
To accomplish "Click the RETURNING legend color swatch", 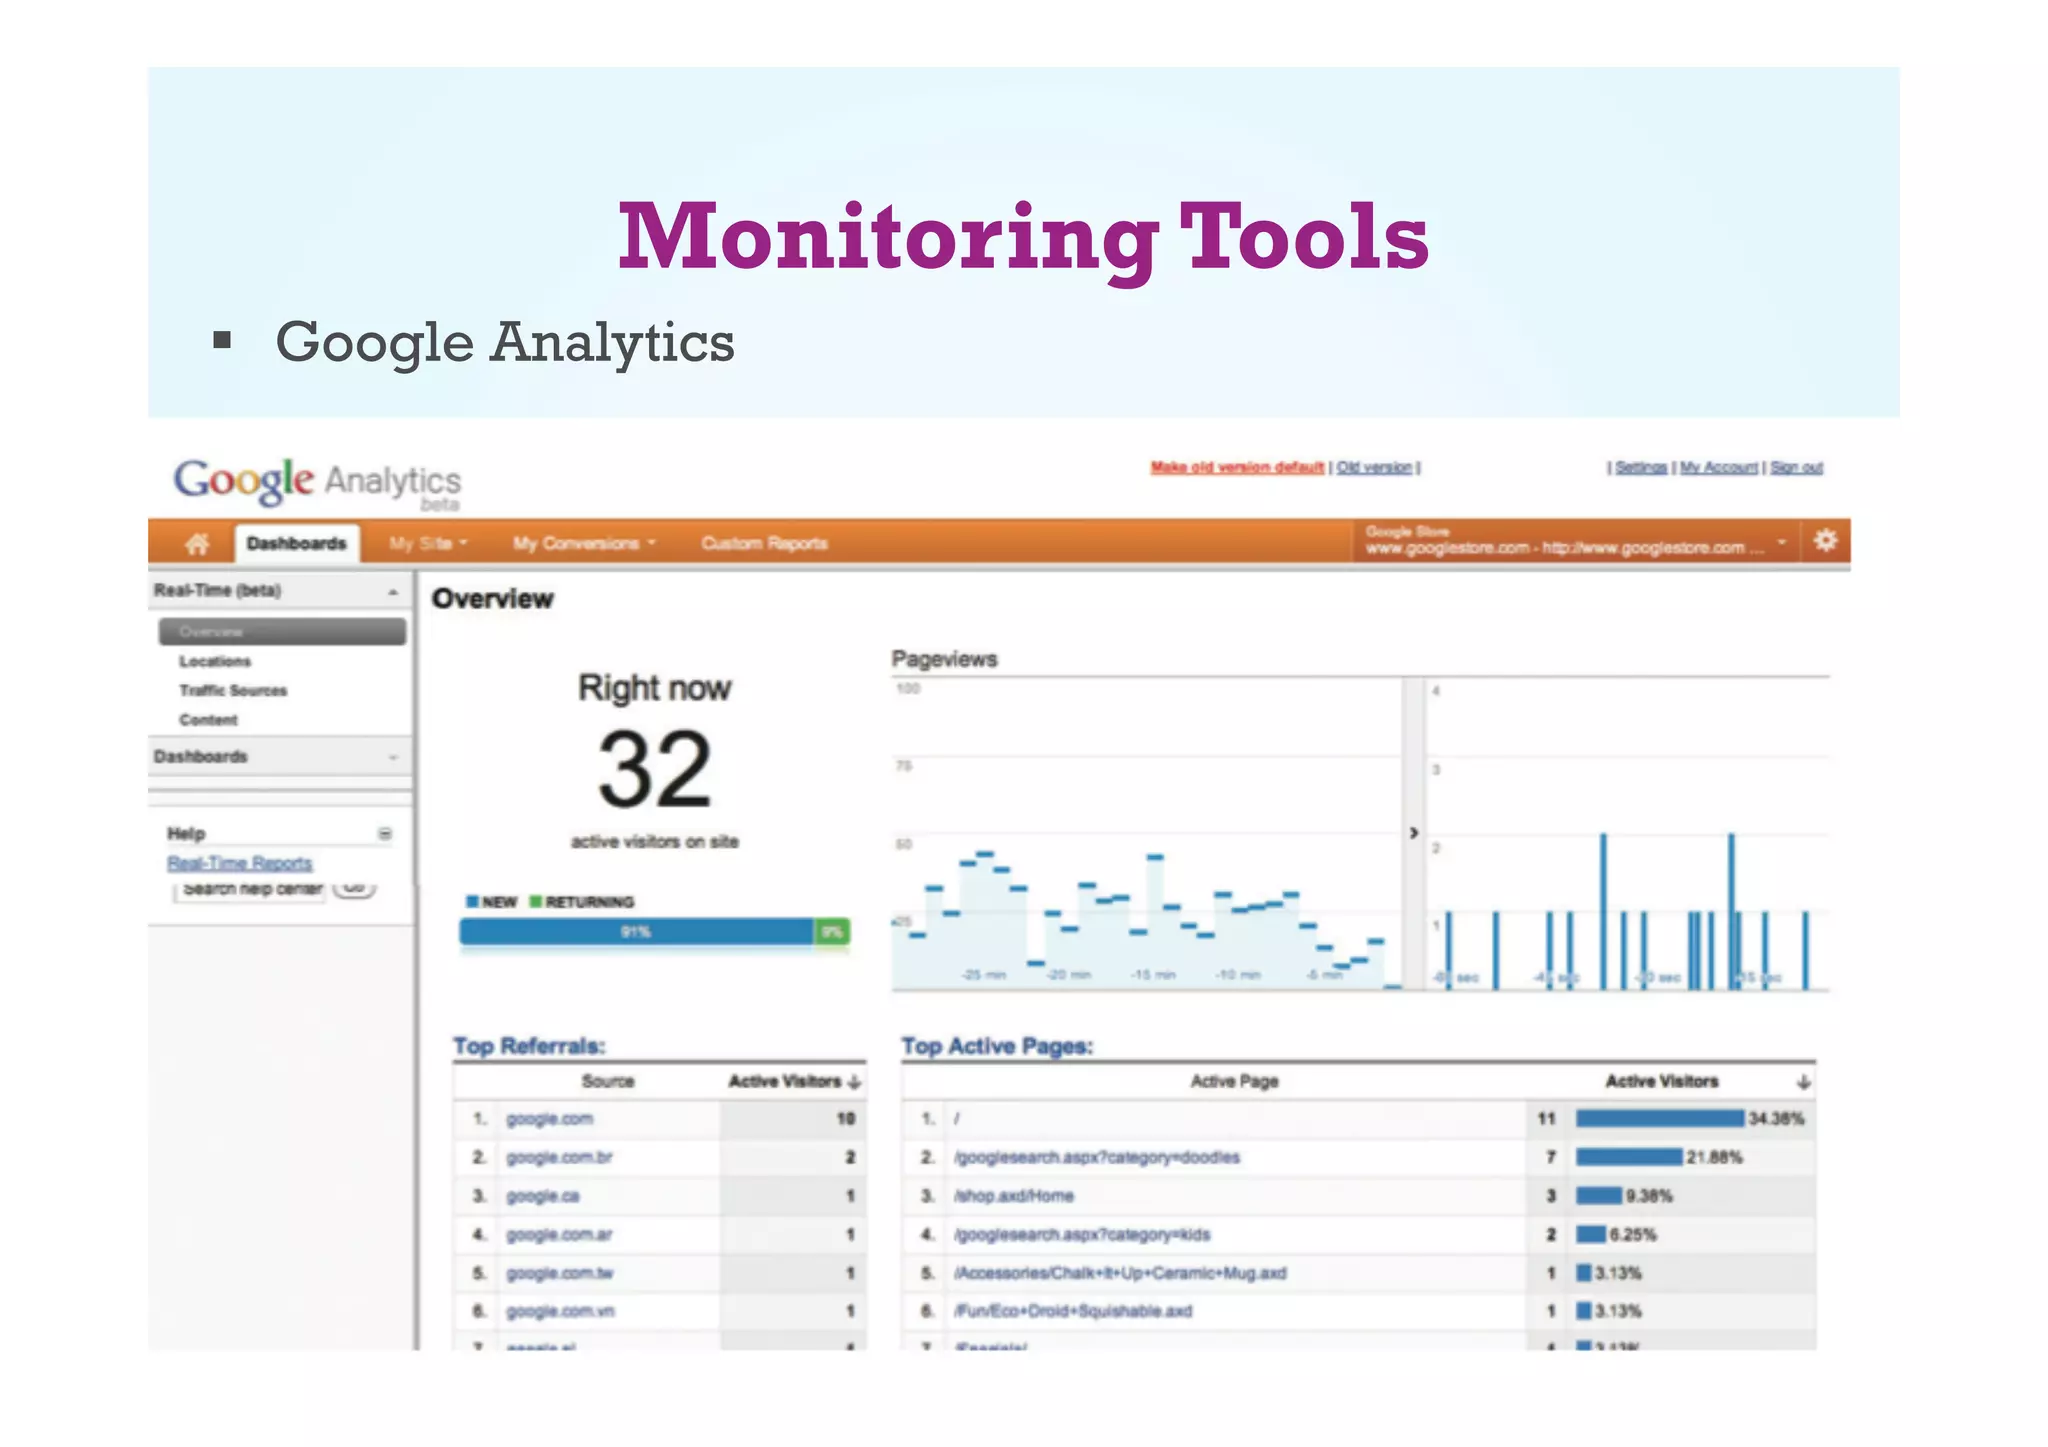I will pos(536,901).
